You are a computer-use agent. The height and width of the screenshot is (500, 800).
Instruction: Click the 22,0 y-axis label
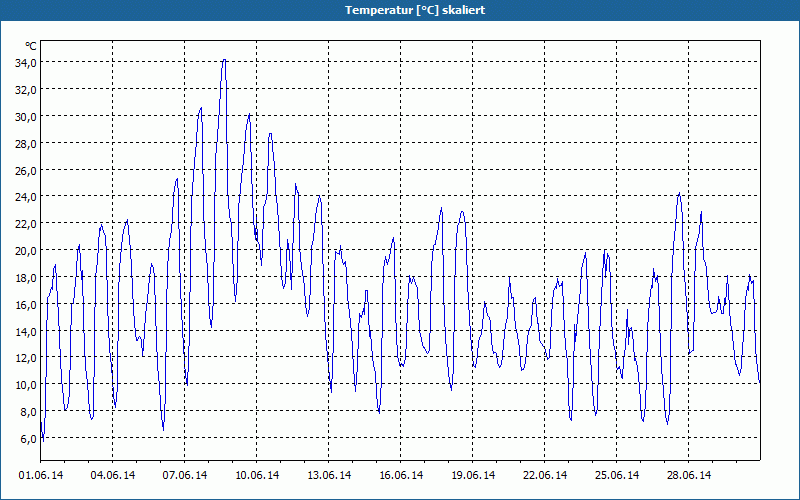tap(26, 224)
